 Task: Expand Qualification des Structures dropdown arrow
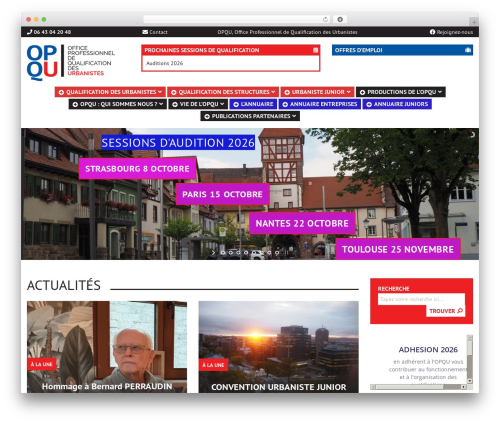coord(273,92)
